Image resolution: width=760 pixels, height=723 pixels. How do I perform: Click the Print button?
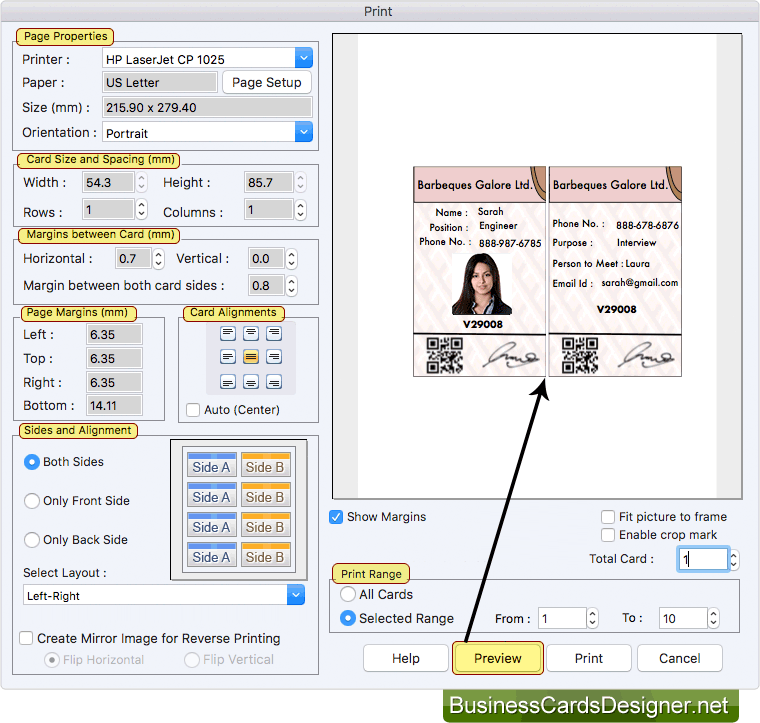click(589, 658)
